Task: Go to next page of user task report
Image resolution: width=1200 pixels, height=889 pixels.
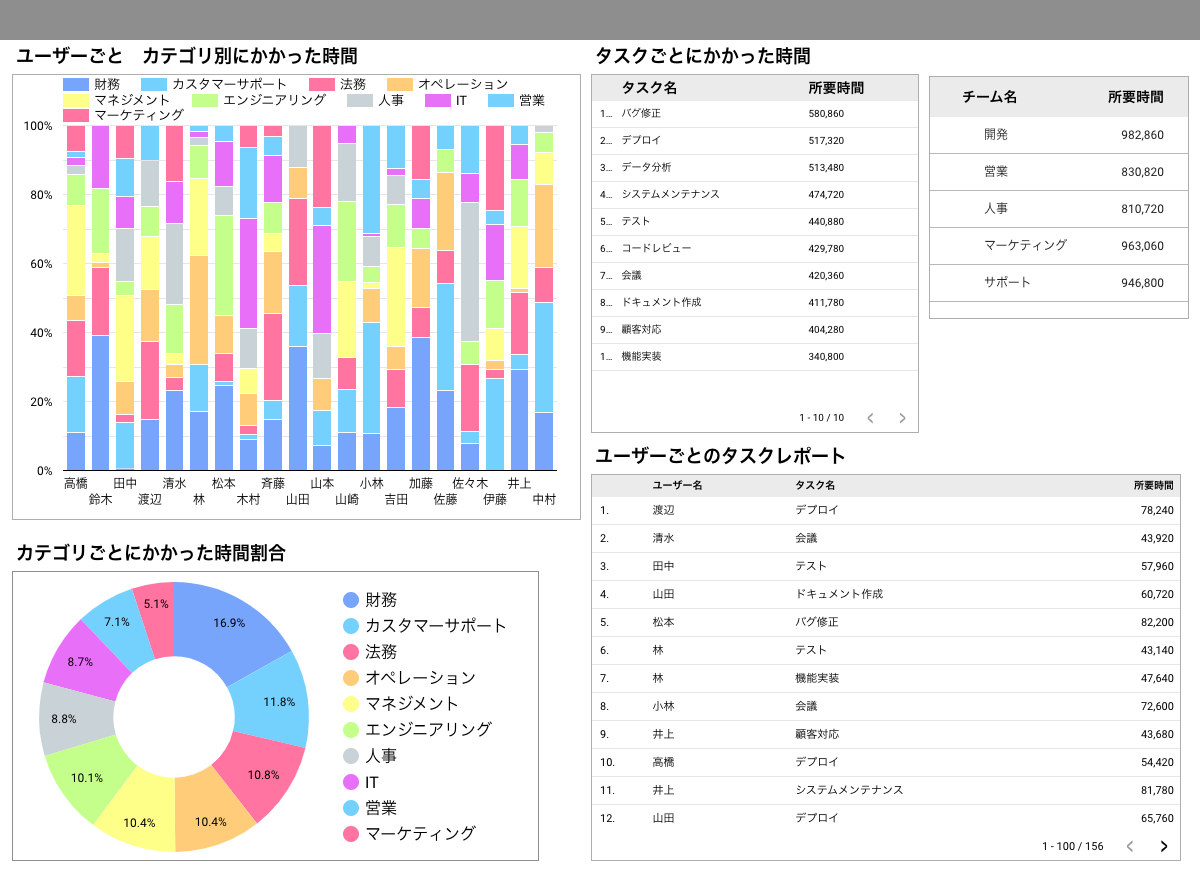Action: pyautogui.click(x=1163, y=846)
